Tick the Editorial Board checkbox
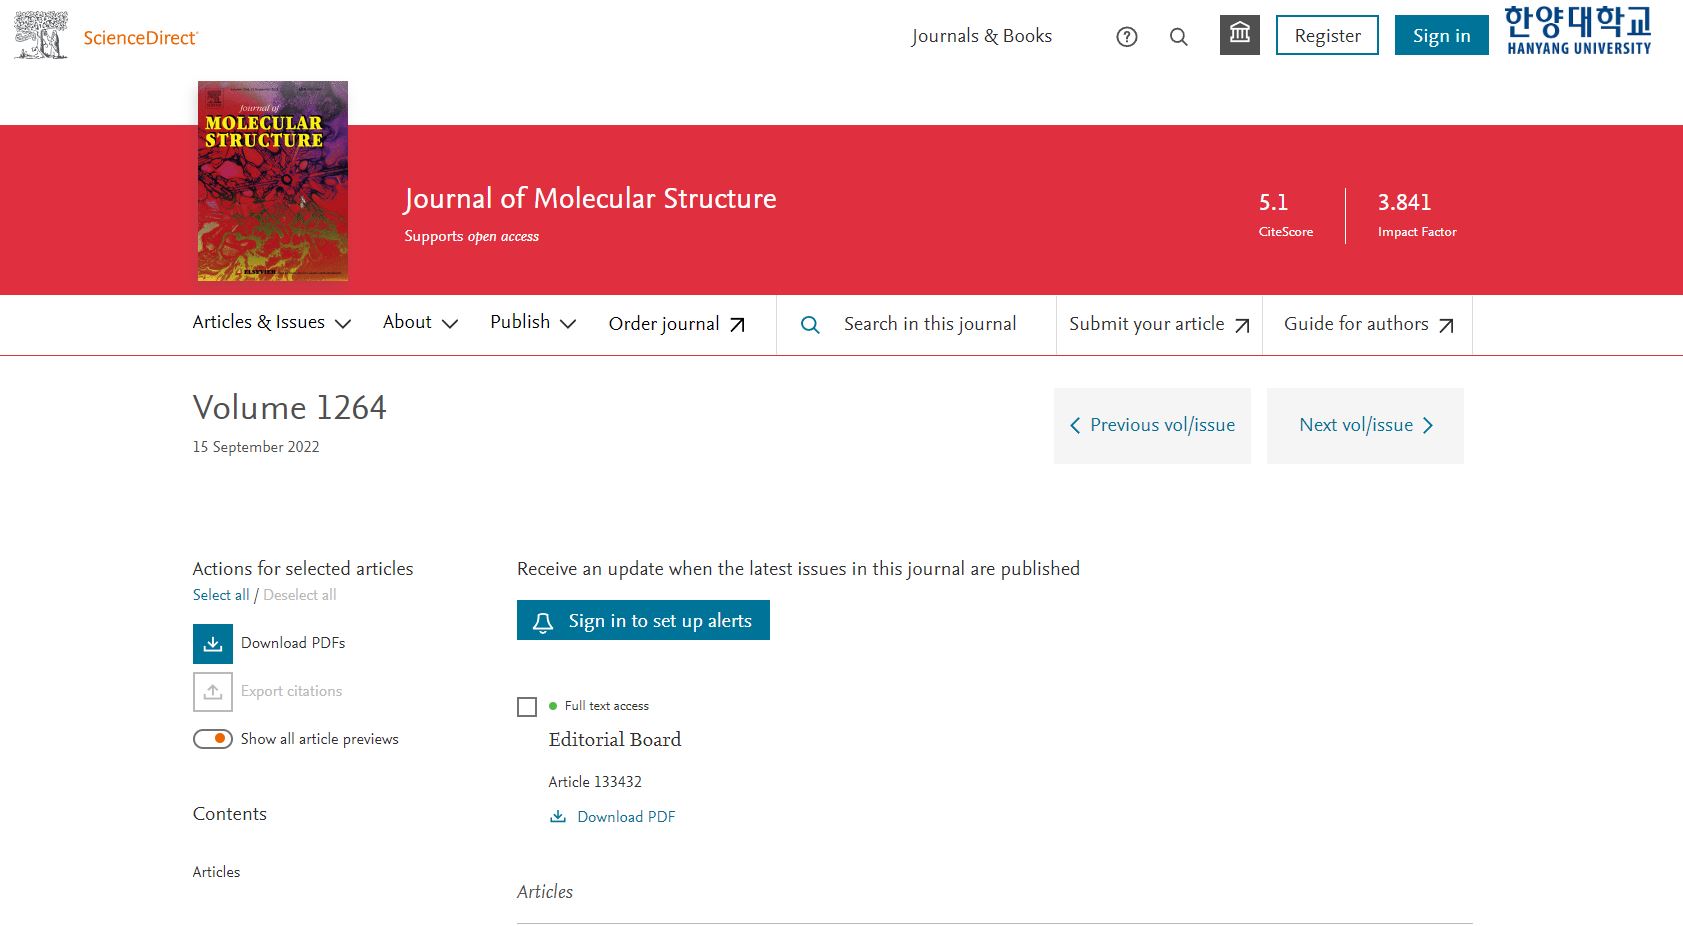This screenshot has height=926, width=1683. click(527, 707)
